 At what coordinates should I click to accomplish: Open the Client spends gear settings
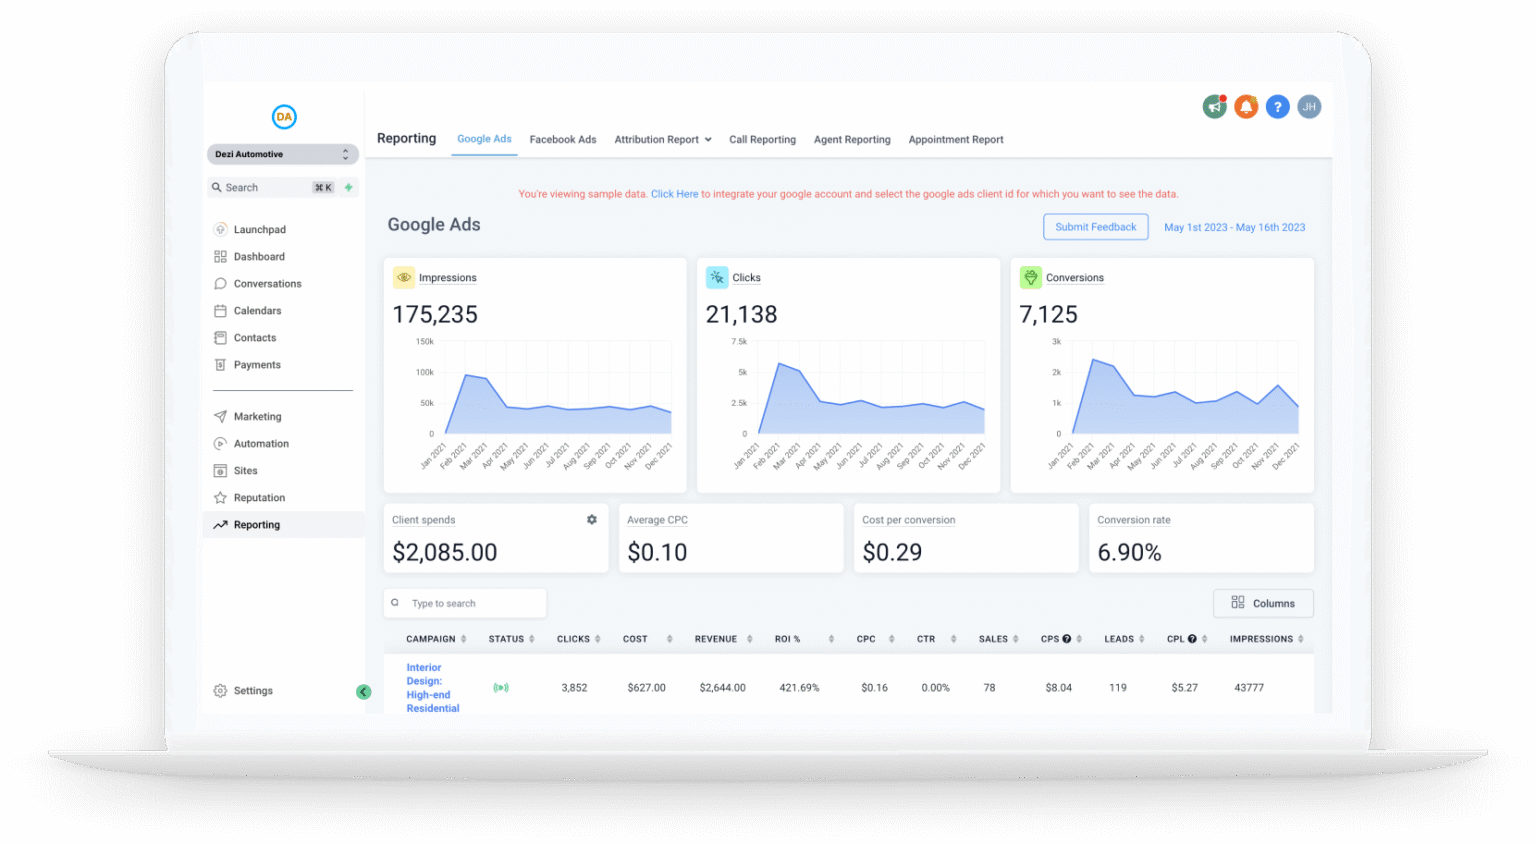click(592, 520)
